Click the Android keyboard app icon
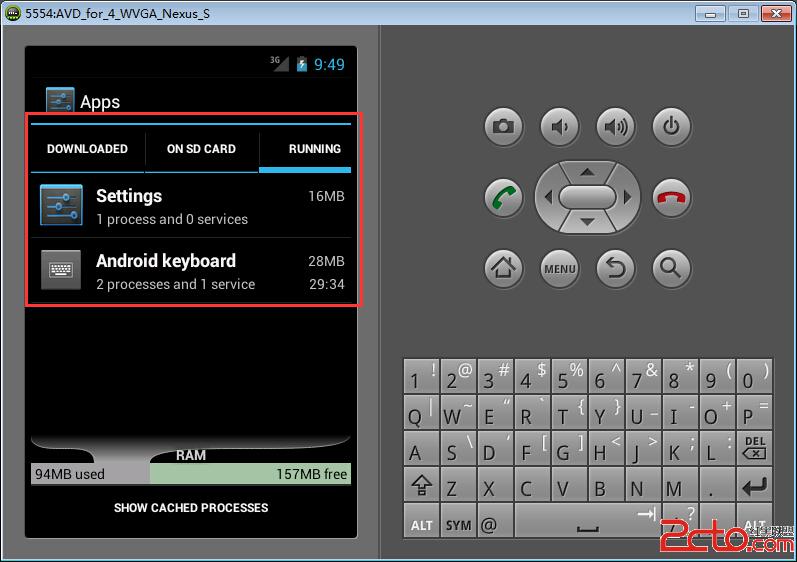This screenshot has height=562, width=797. tap(61, 270)
